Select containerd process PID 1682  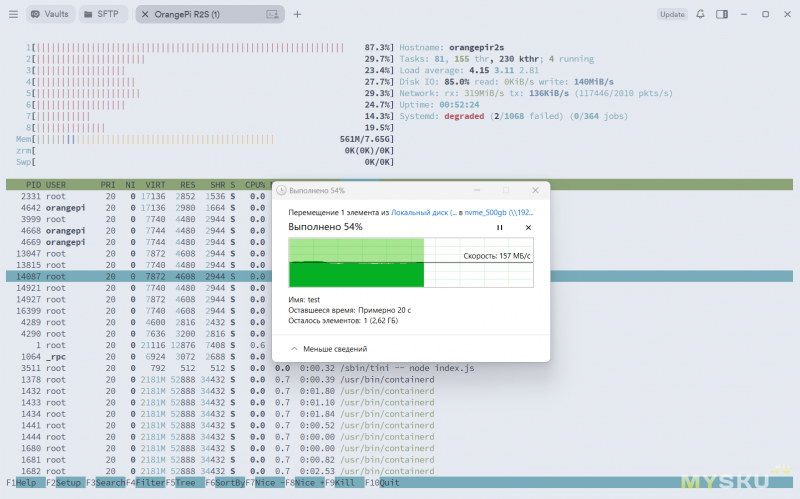(399, 471)
